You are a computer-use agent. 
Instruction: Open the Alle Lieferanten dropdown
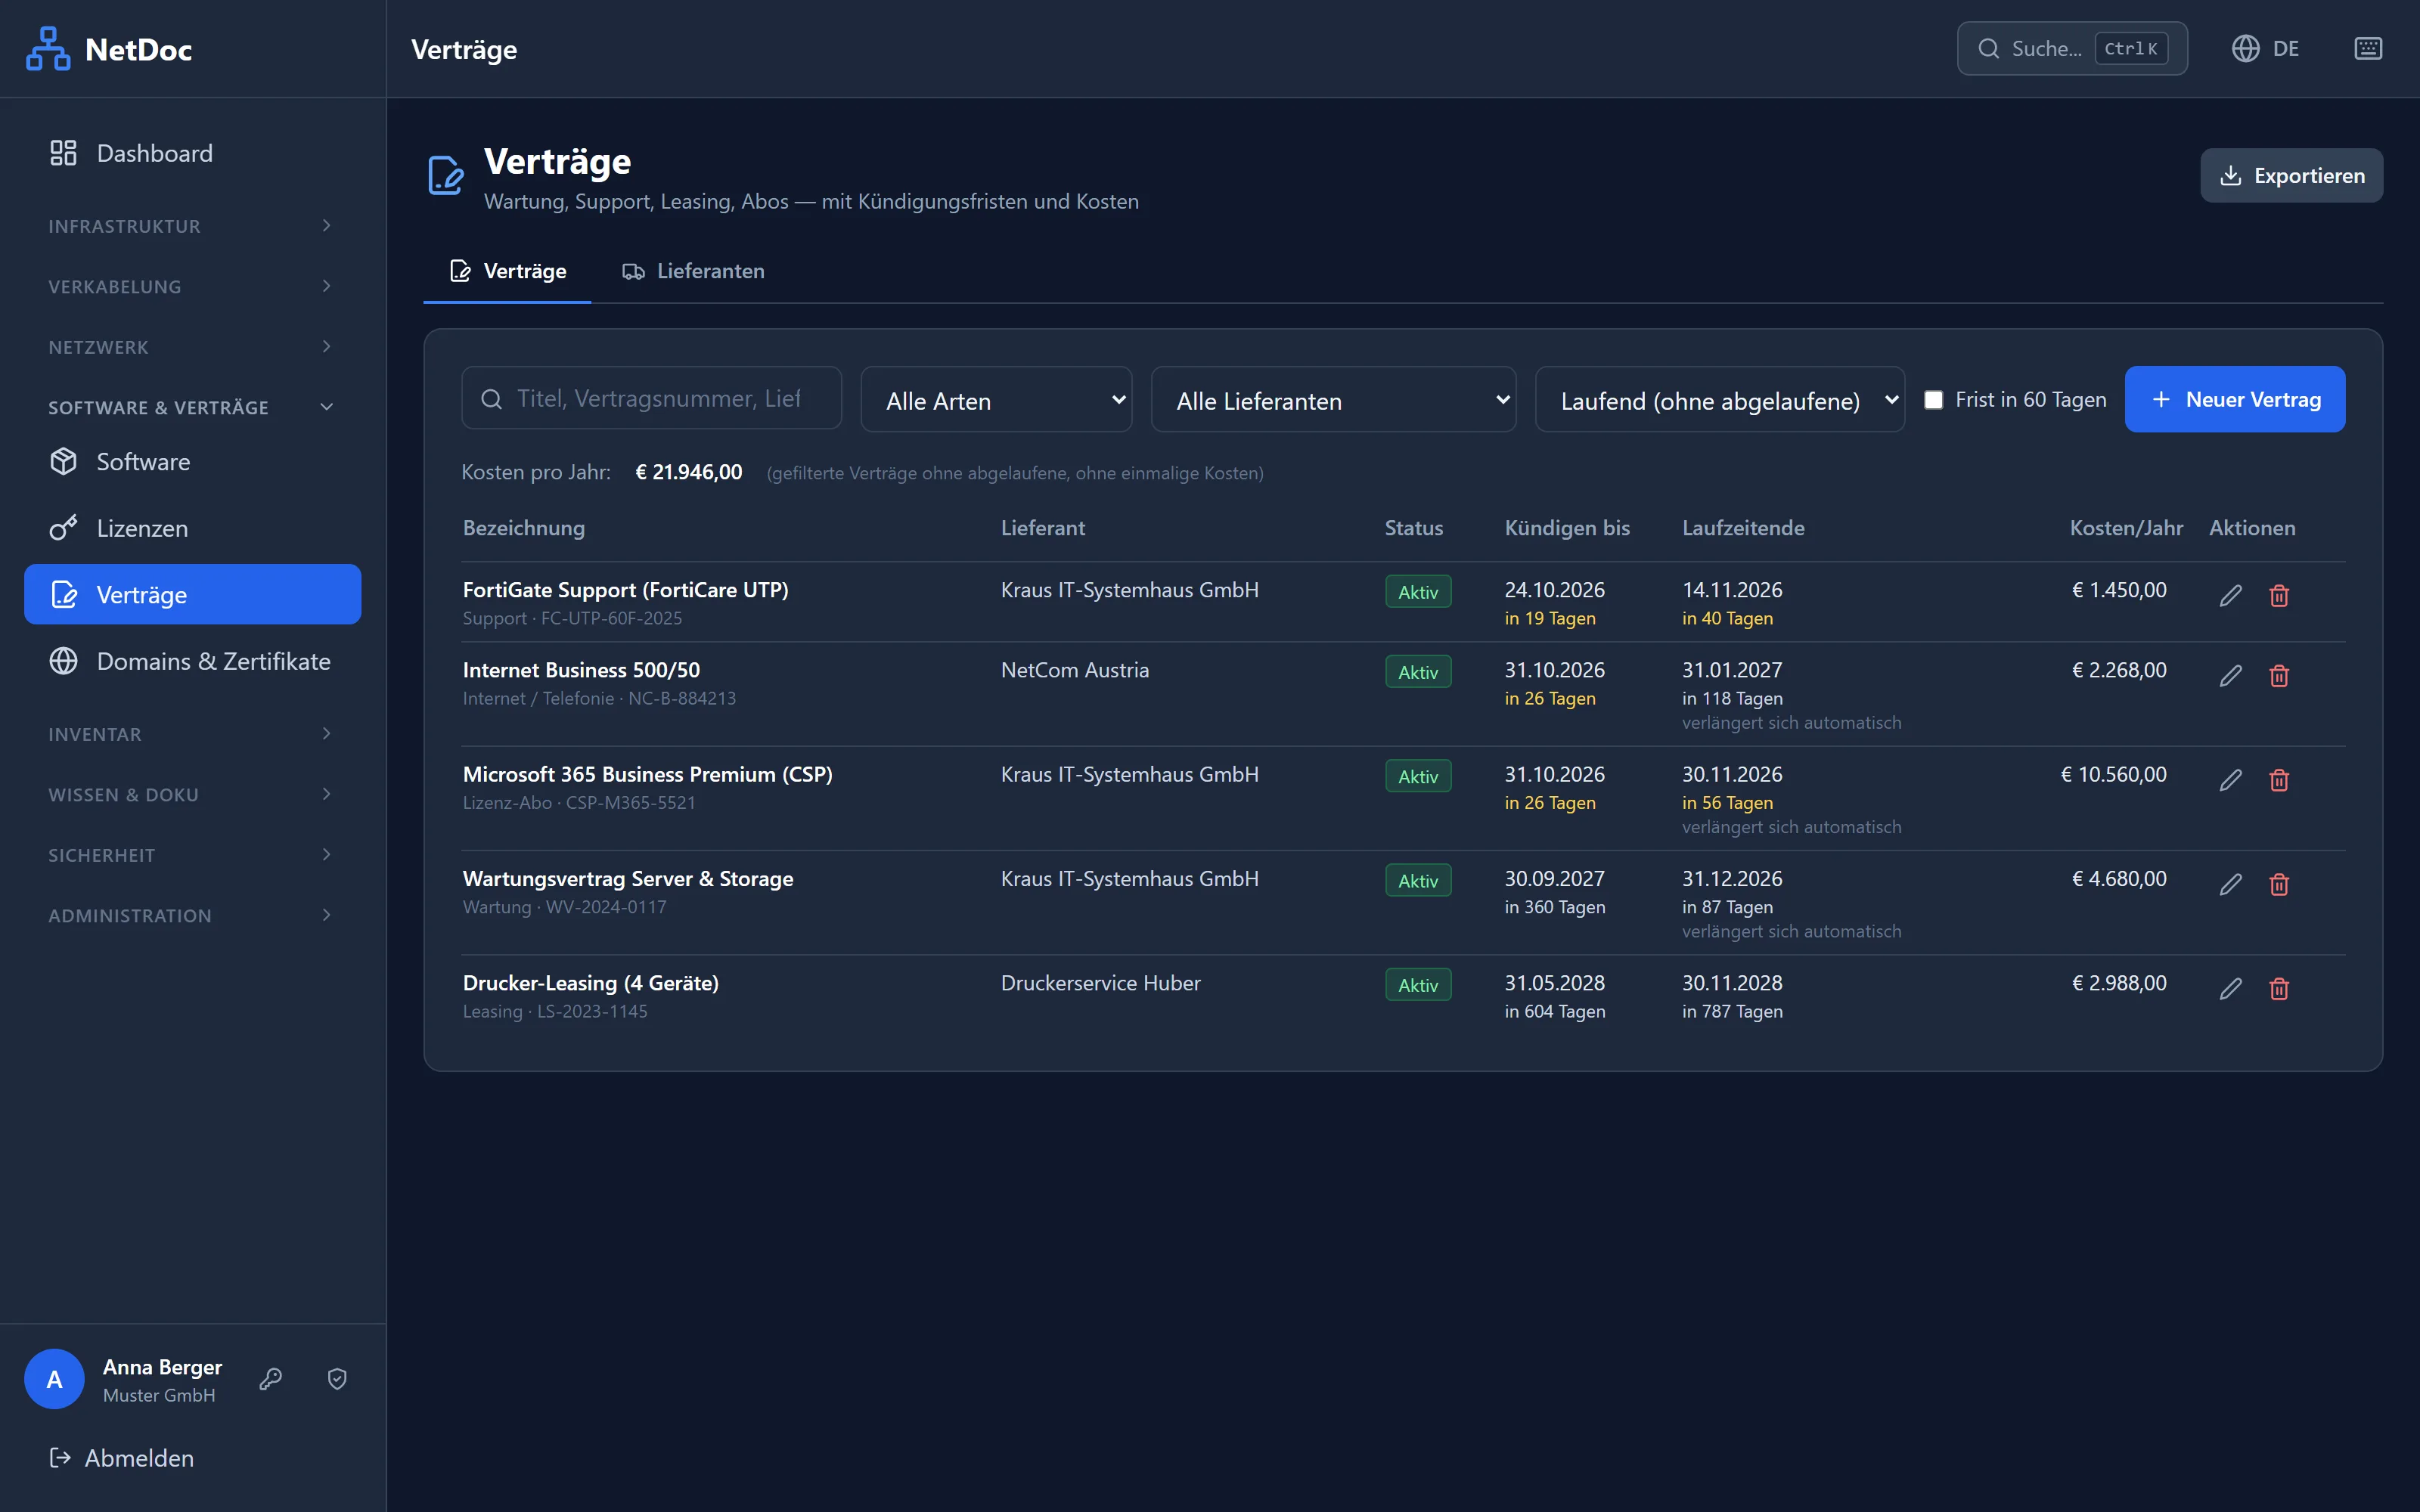[x=1333, y=400]
